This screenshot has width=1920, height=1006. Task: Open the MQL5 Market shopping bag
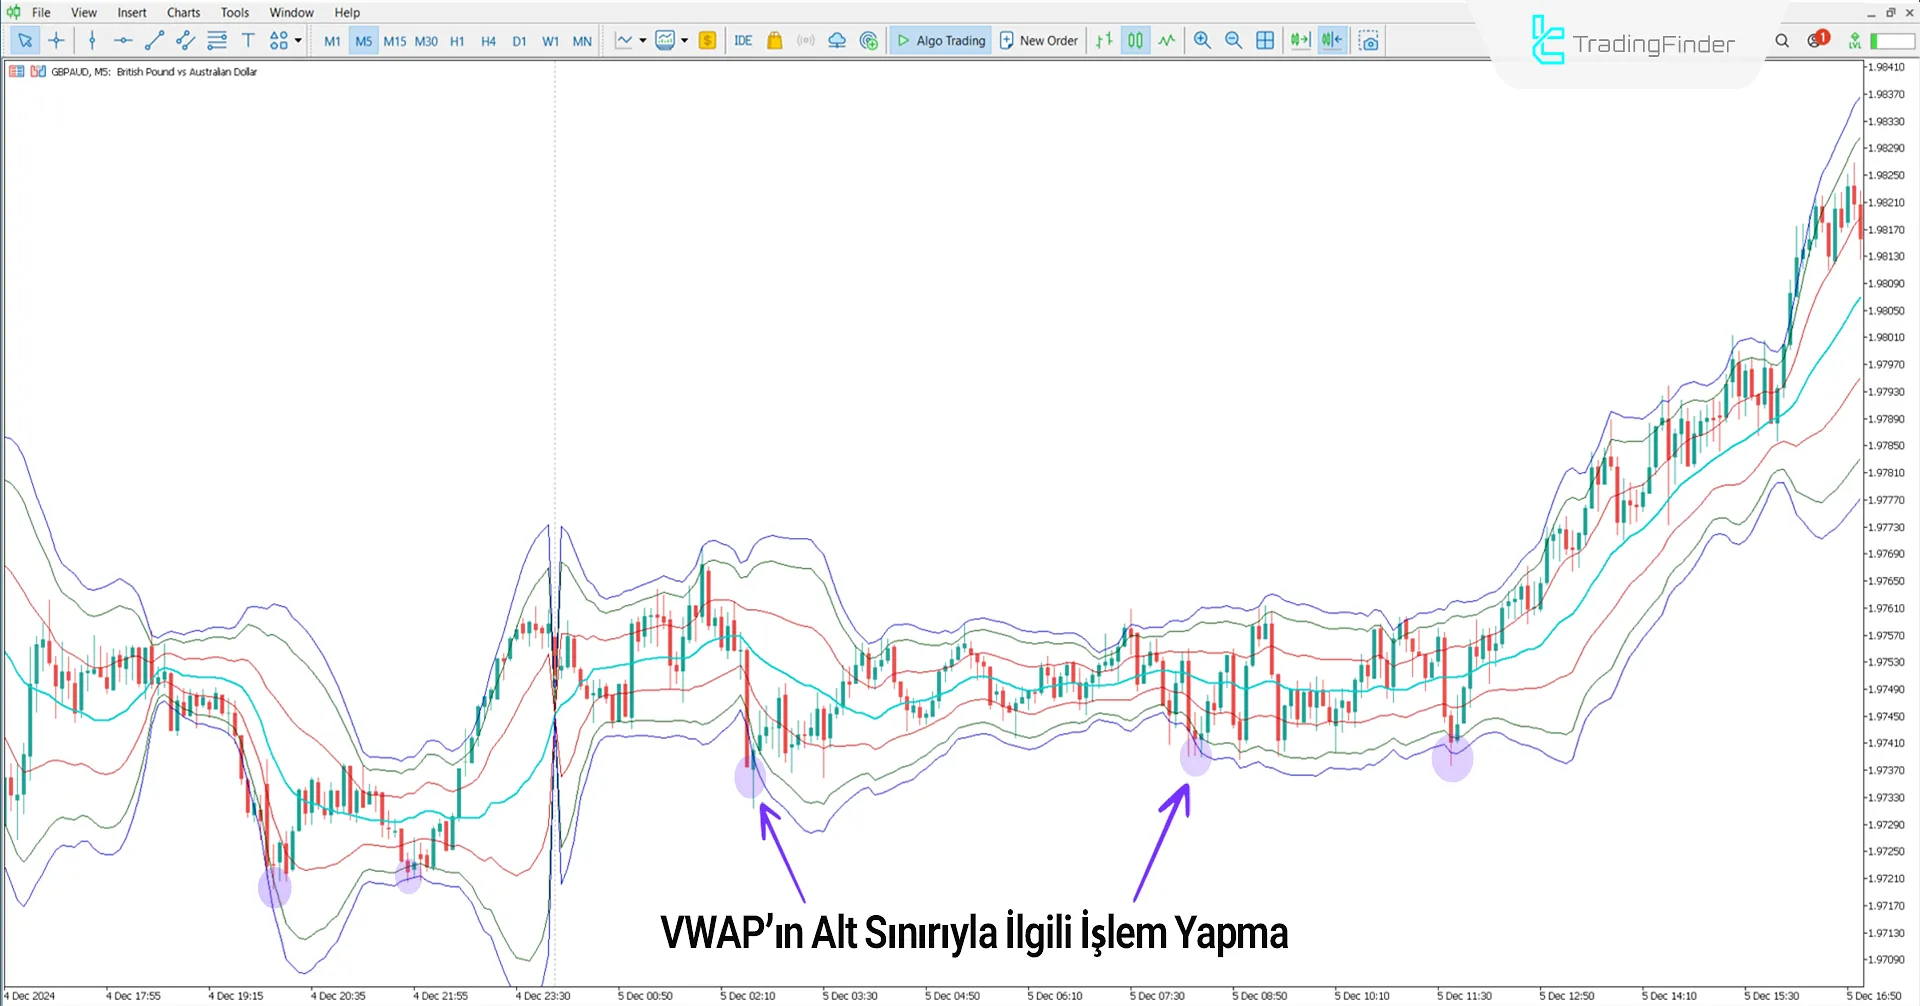pyautogui.click(x=775, y=40)
